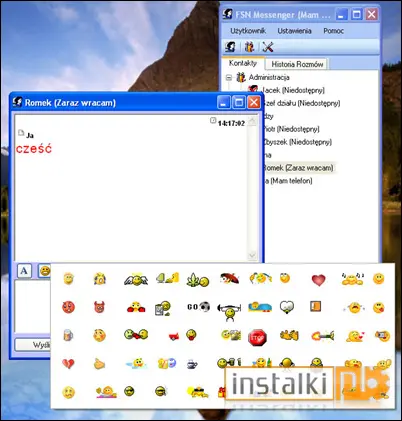Insert the boxing gloves smiley emoticon
Screen dimensions: 402x421
coord(136,307)
